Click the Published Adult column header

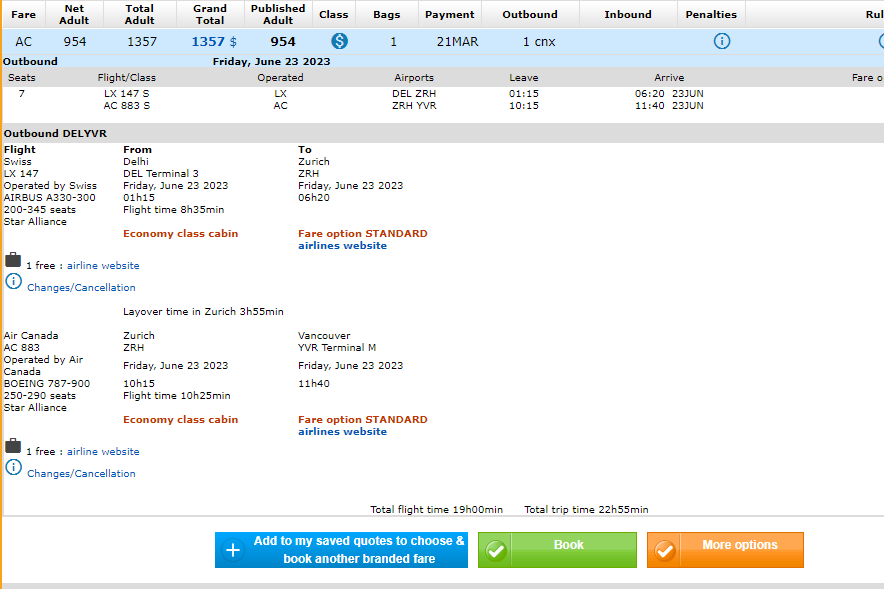(277, 14)
